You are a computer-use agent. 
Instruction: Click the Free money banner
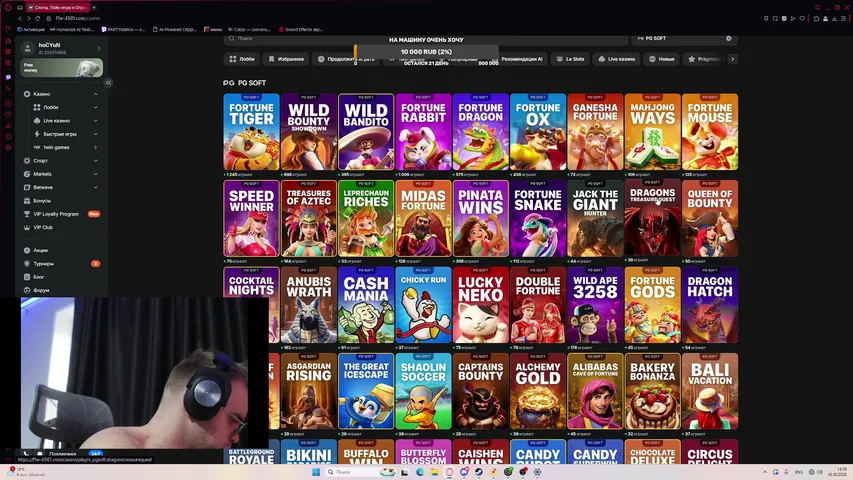[x=61, y=68]
